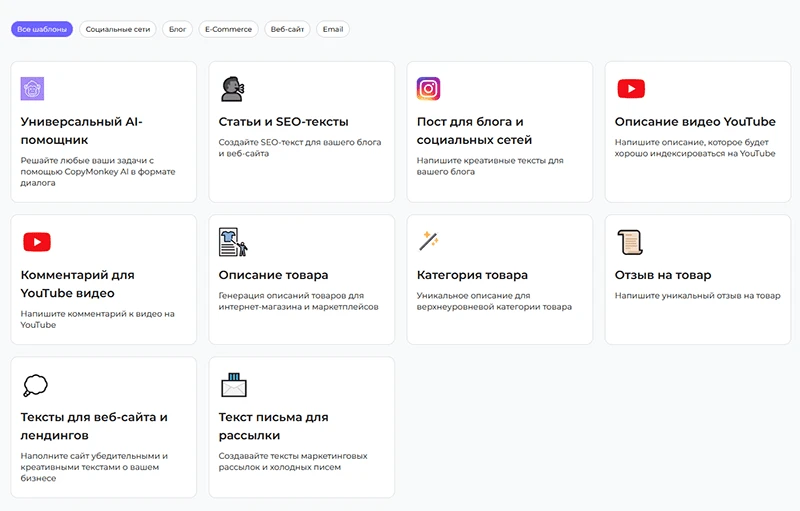Click text 'Напишите описание, которое будет хорошо индексироваться'
Viewport: 800px width, 511px height.
point(695,148)
